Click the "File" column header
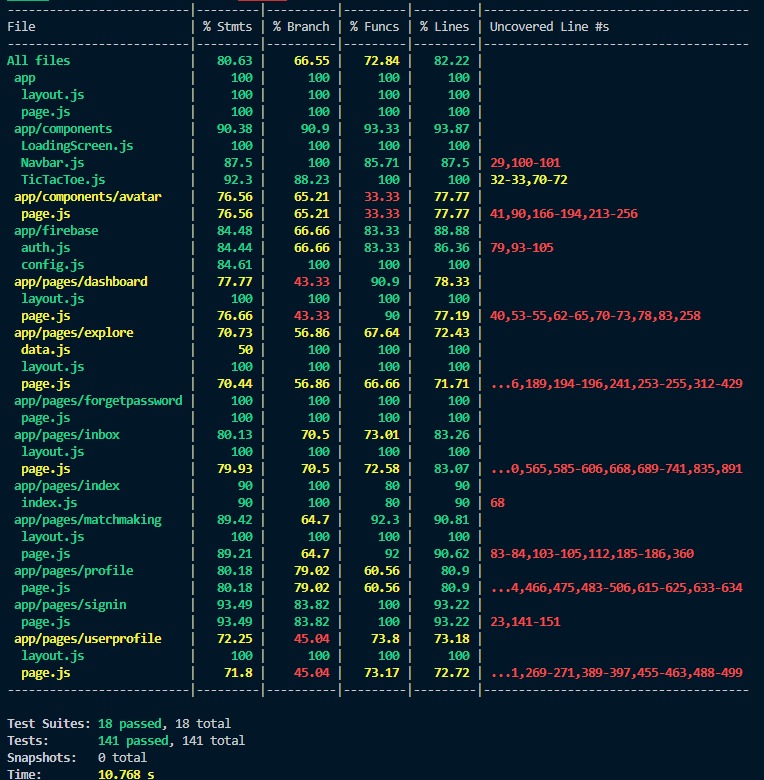 (21, 27)
